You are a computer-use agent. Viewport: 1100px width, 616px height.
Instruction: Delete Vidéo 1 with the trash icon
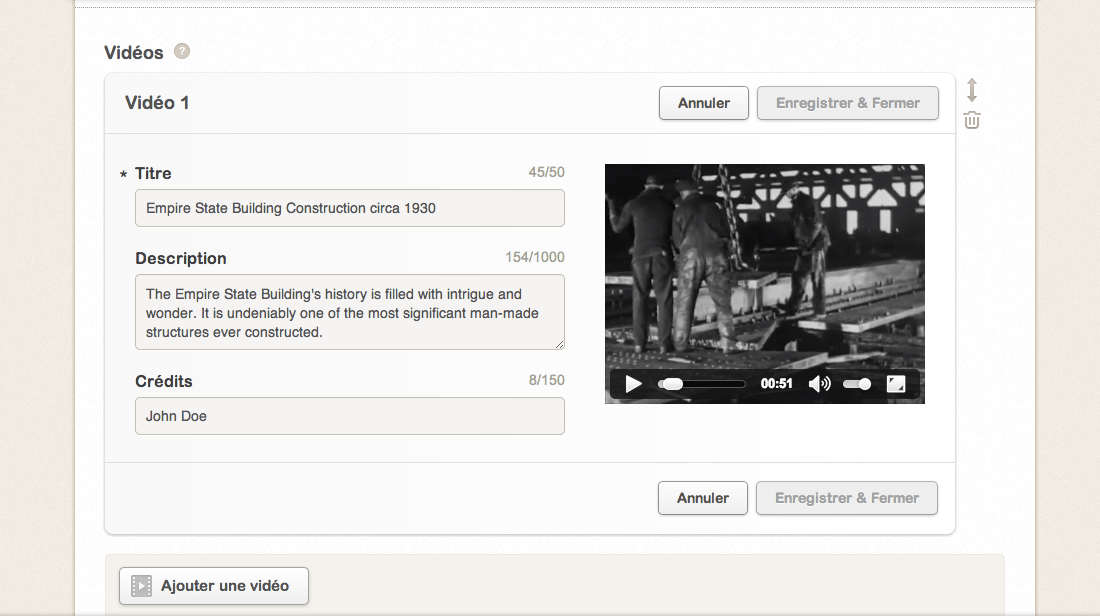(972, 121)
